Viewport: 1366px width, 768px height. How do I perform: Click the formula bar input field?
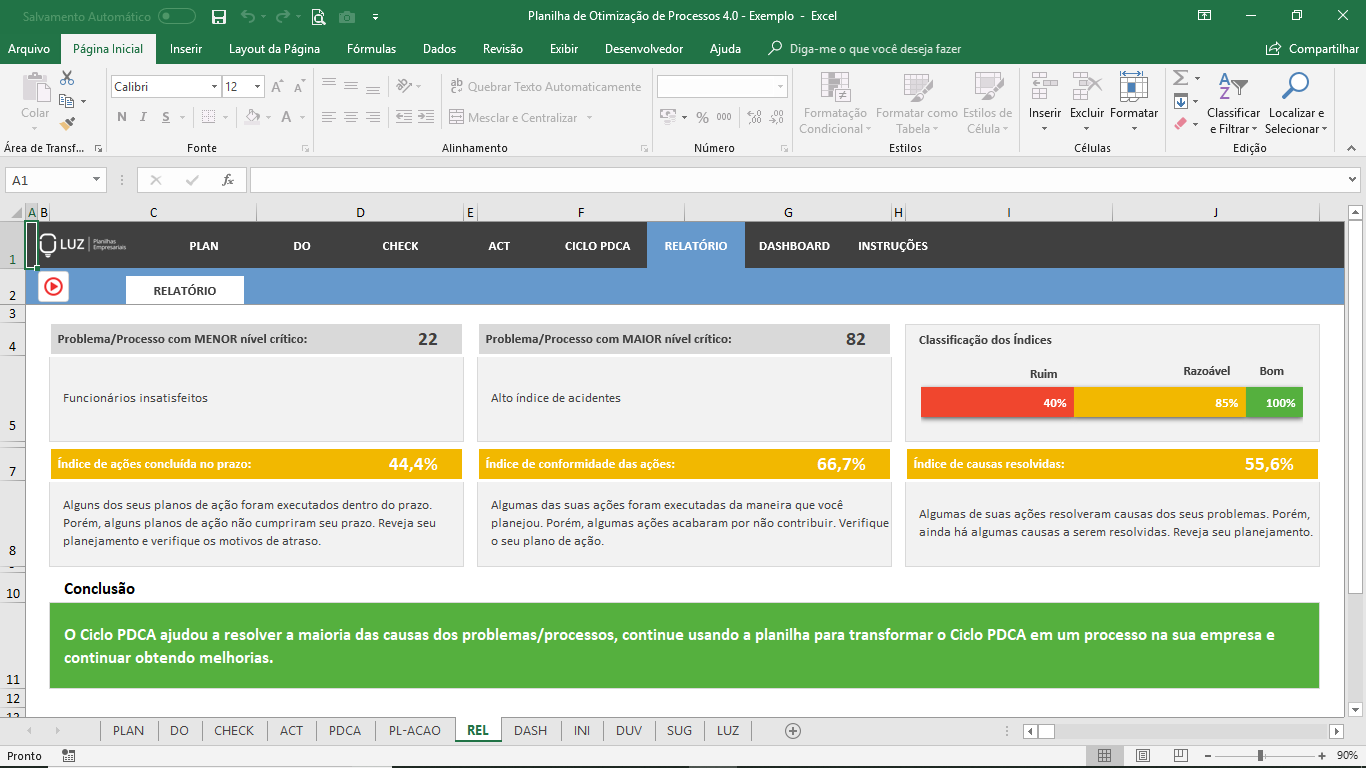coord(797,180)
